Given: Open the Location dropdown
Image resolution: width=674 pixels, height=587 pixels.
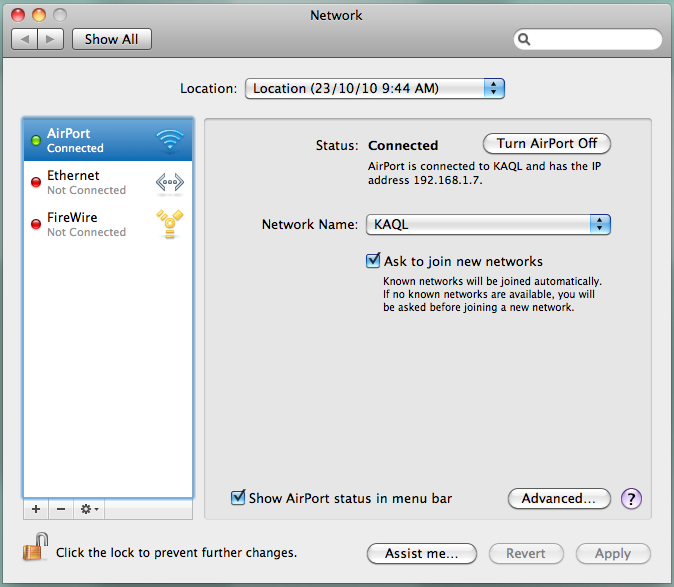Looking at the screenshot, I should (374, 89).
